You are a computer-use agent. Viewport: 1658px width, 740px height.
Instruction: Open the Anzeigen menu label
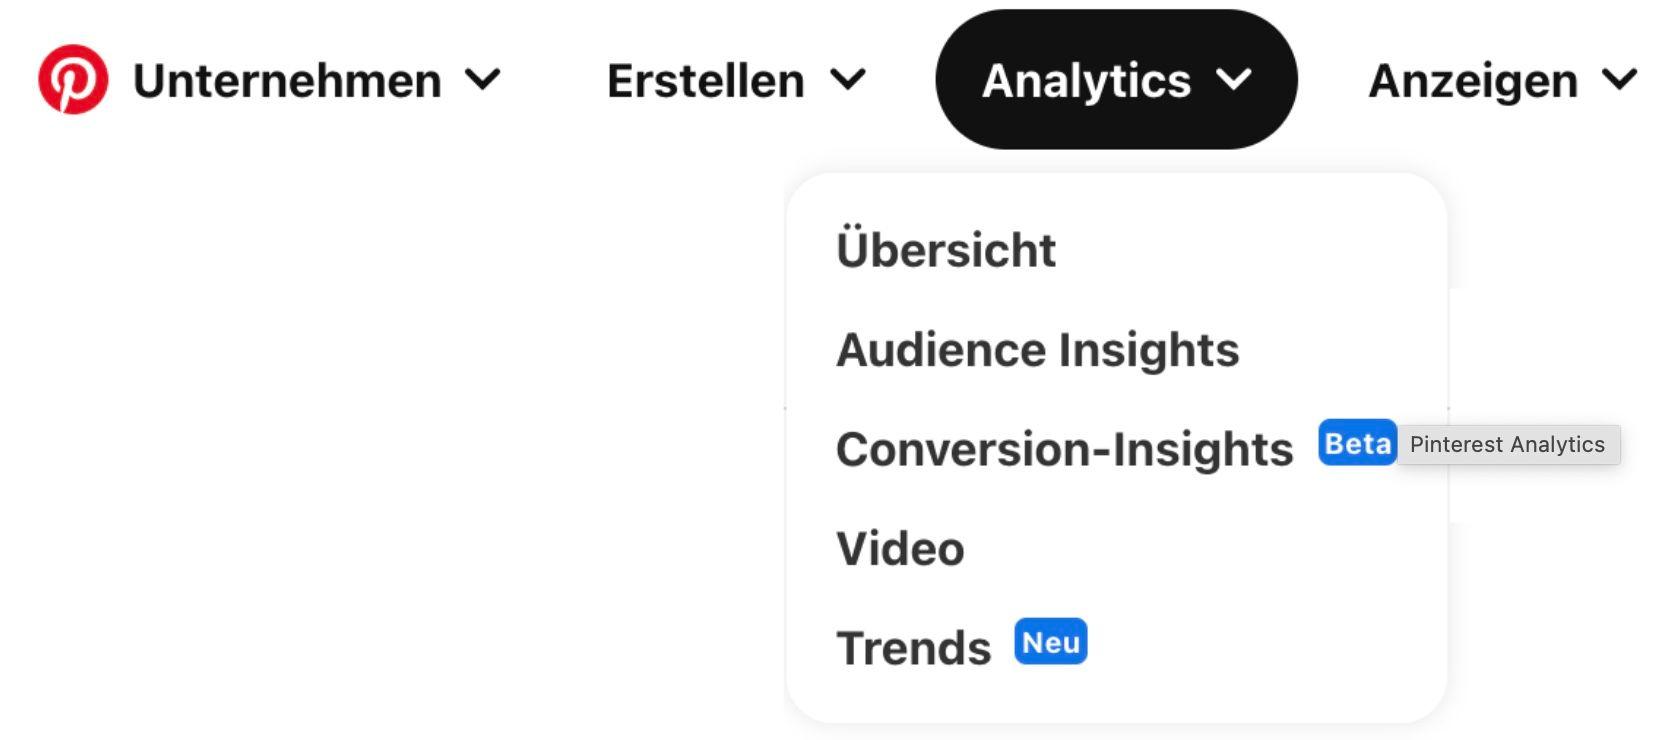[1473, 81]
